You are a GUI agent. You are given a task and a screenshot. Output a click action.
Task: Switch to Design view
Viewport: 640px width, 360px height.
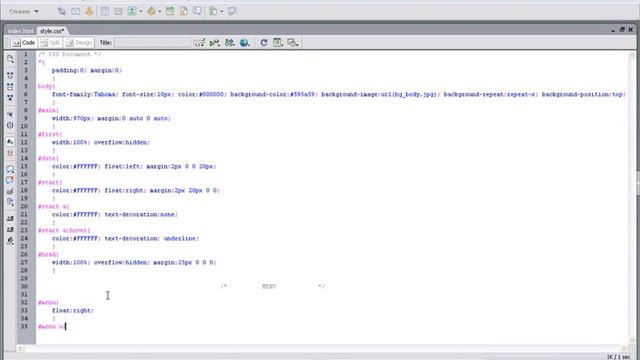pos(79,42)
